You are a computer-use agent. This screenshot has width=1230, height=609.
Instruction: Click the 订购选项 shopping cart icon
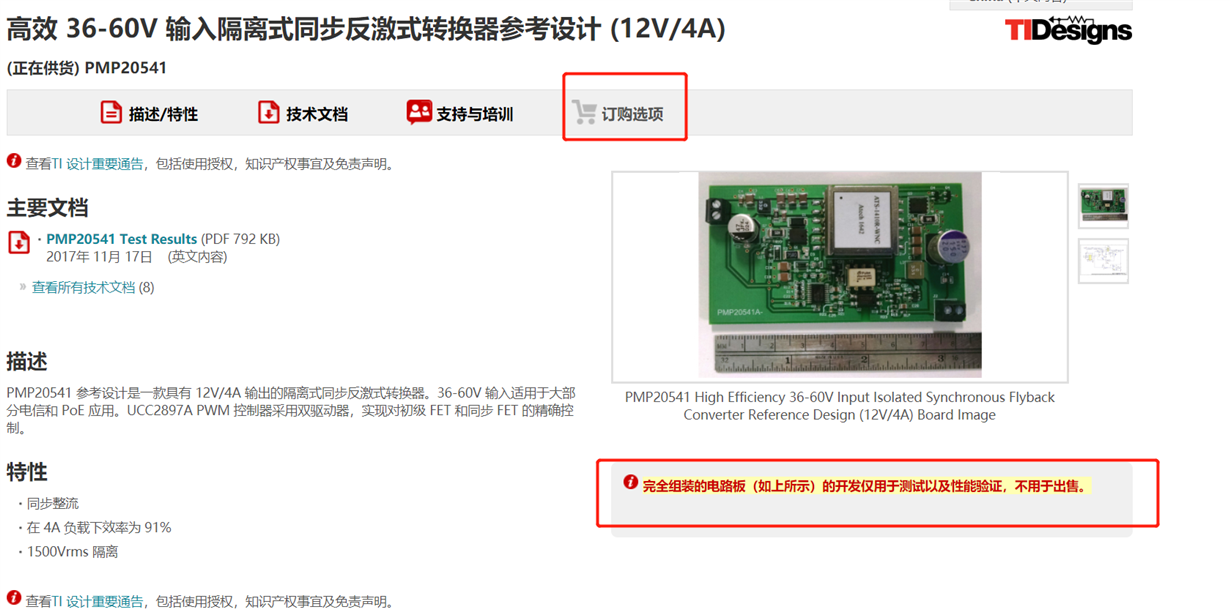point(584,112)
